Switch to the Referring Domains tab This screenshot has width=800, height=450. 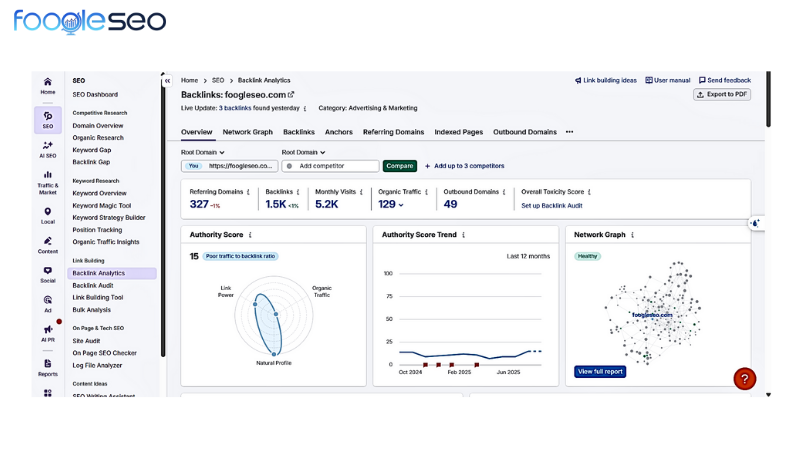pyautogui.click(x=393, y=132)
